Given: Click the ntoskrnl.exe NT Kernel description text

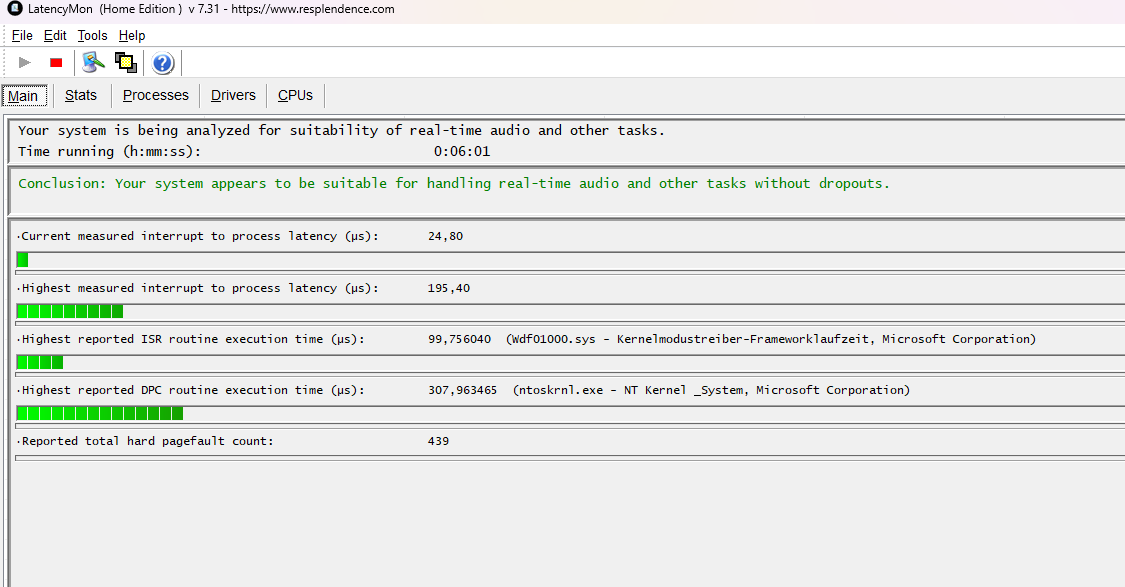Looking at the screenshot, I should (712, 390).
